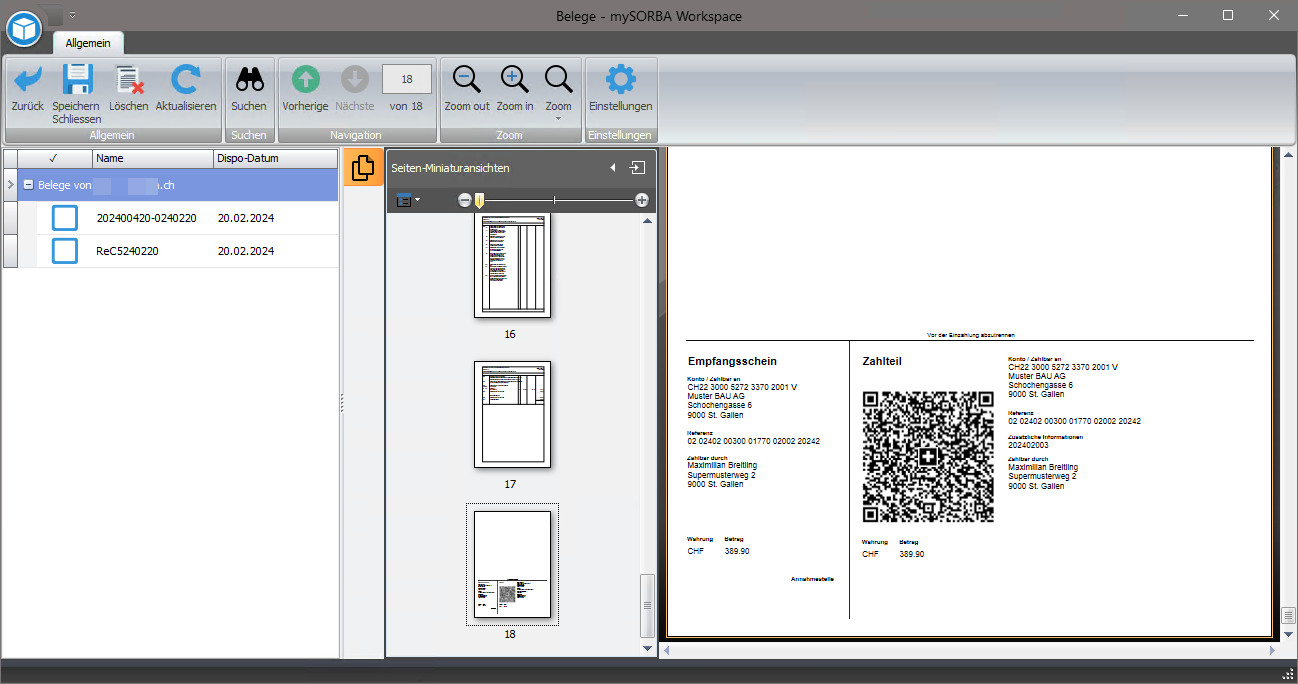This screenshot has width=1298, height=684.
Task: Click the 'von 18' page count label
Action: (x=406, y=106)
